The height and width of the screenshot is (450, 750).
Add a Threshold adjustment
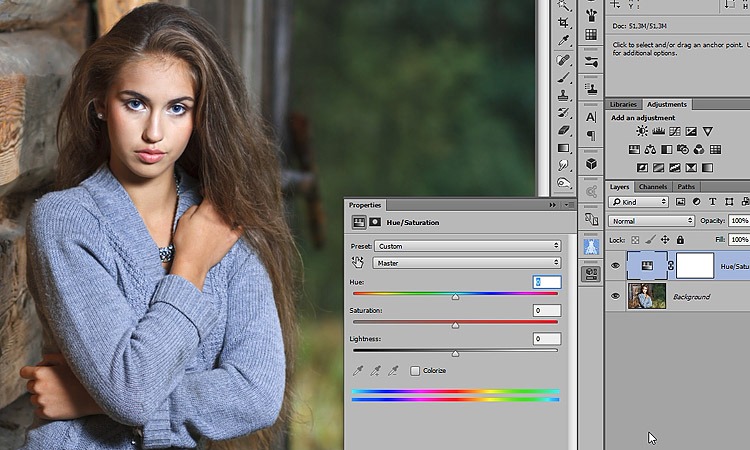click(675, 167)
